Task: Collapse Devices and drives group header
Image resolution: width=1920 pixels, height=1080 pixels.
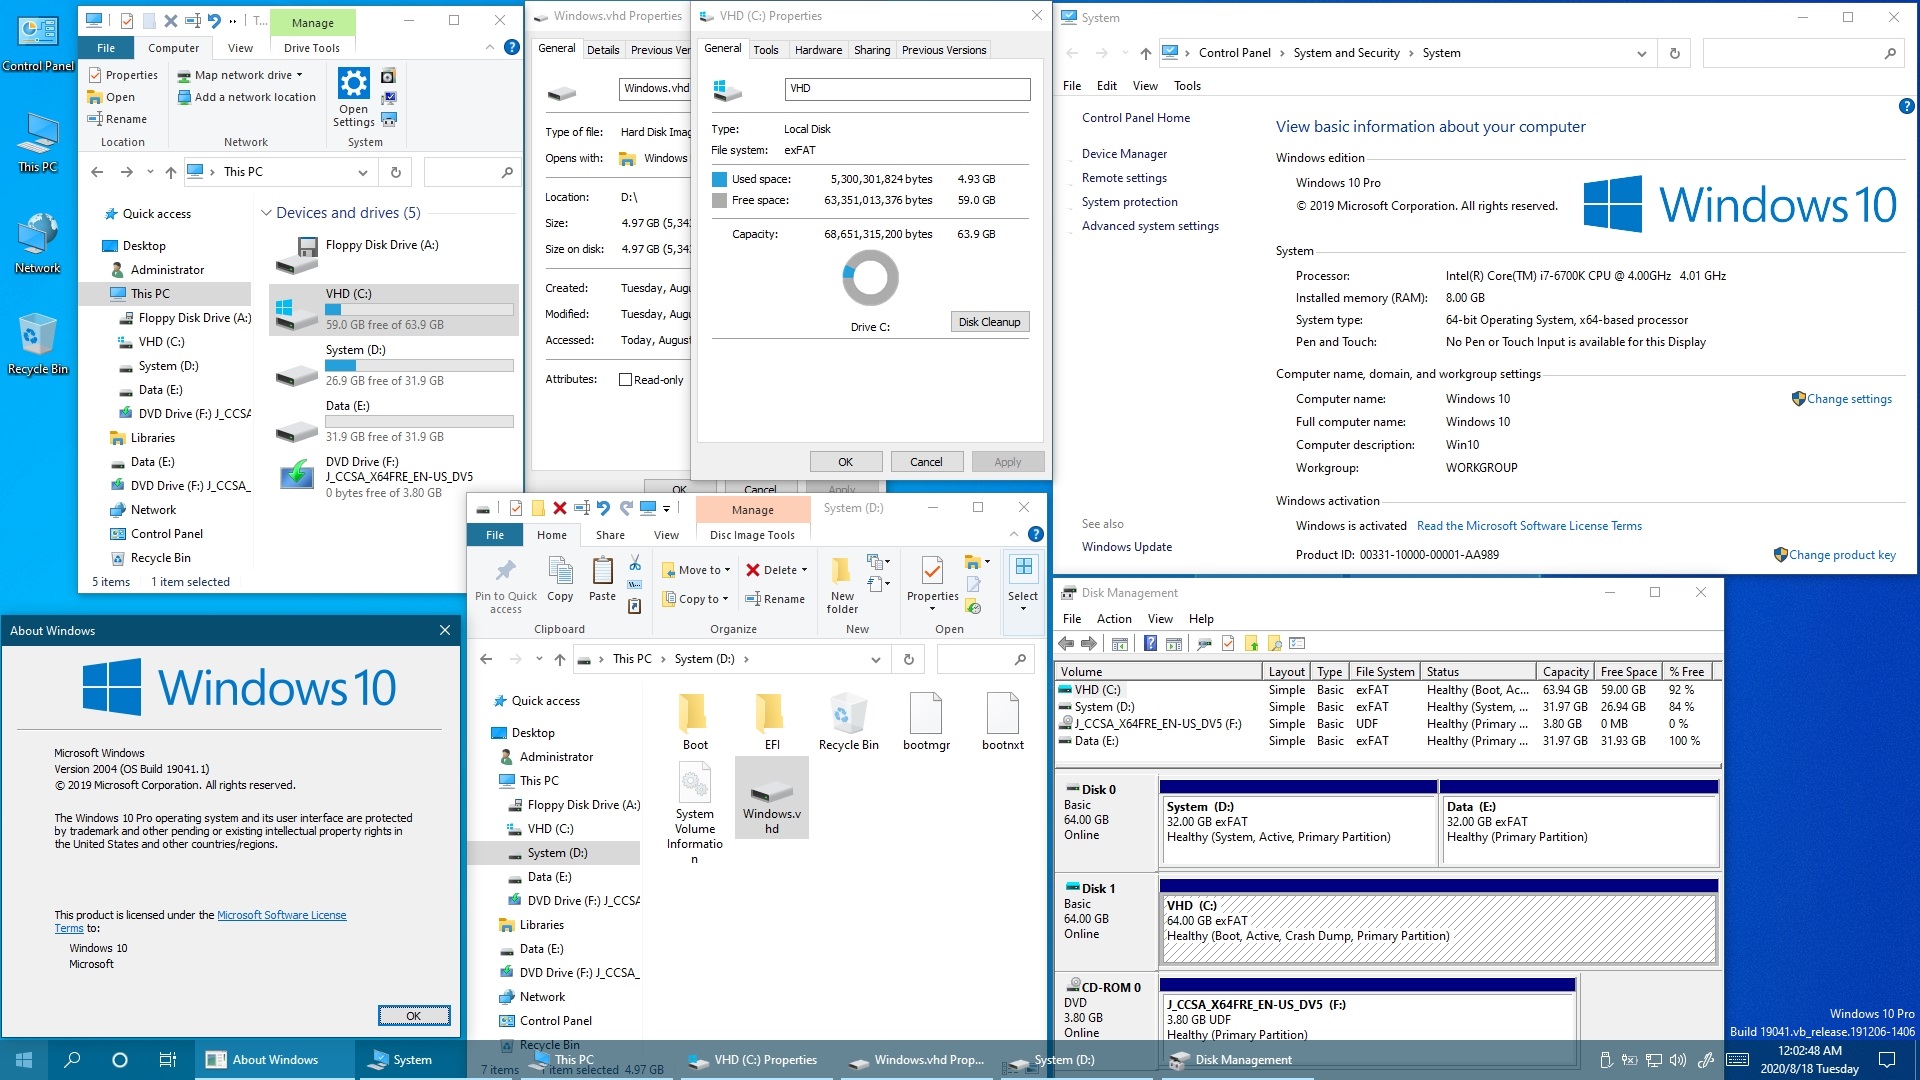Action: point(266,213)
